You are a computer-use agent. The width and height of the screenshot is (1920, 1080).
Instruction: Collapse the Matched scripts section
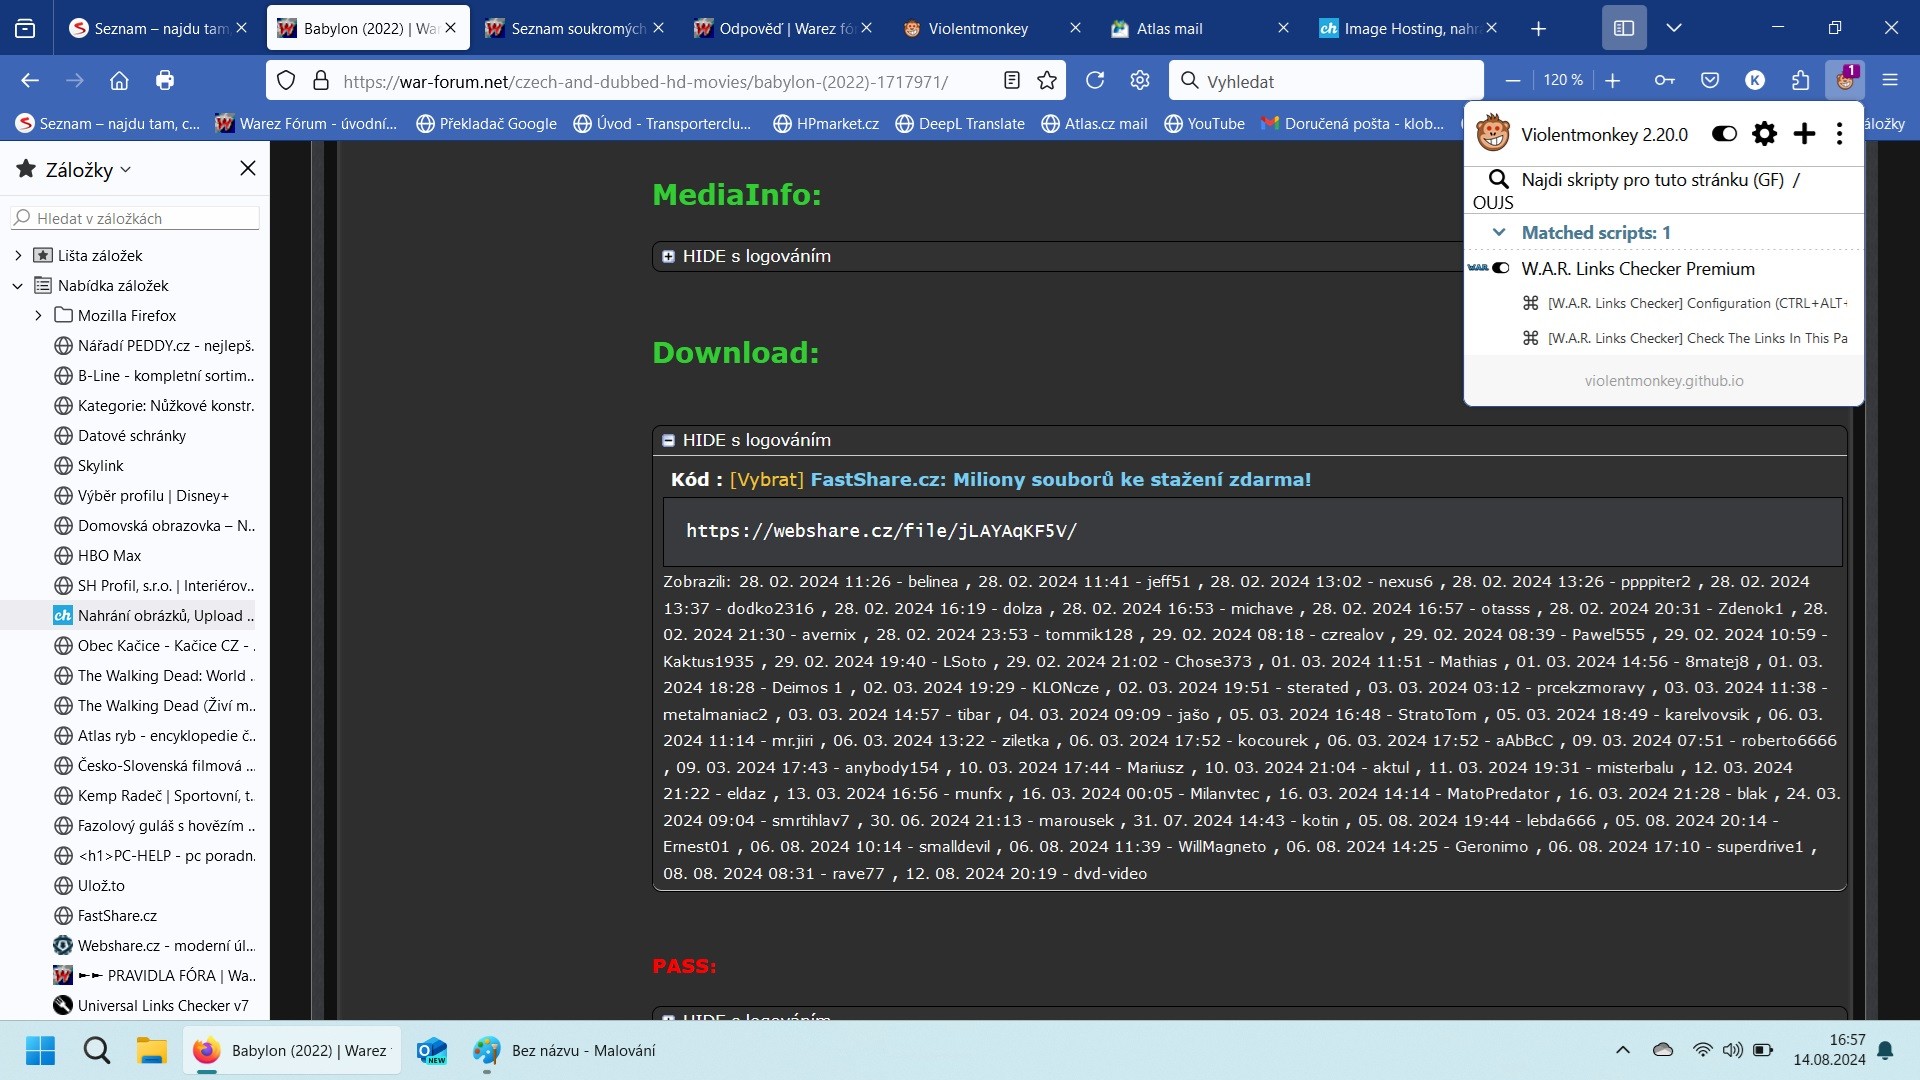[x=1499, y=232]
